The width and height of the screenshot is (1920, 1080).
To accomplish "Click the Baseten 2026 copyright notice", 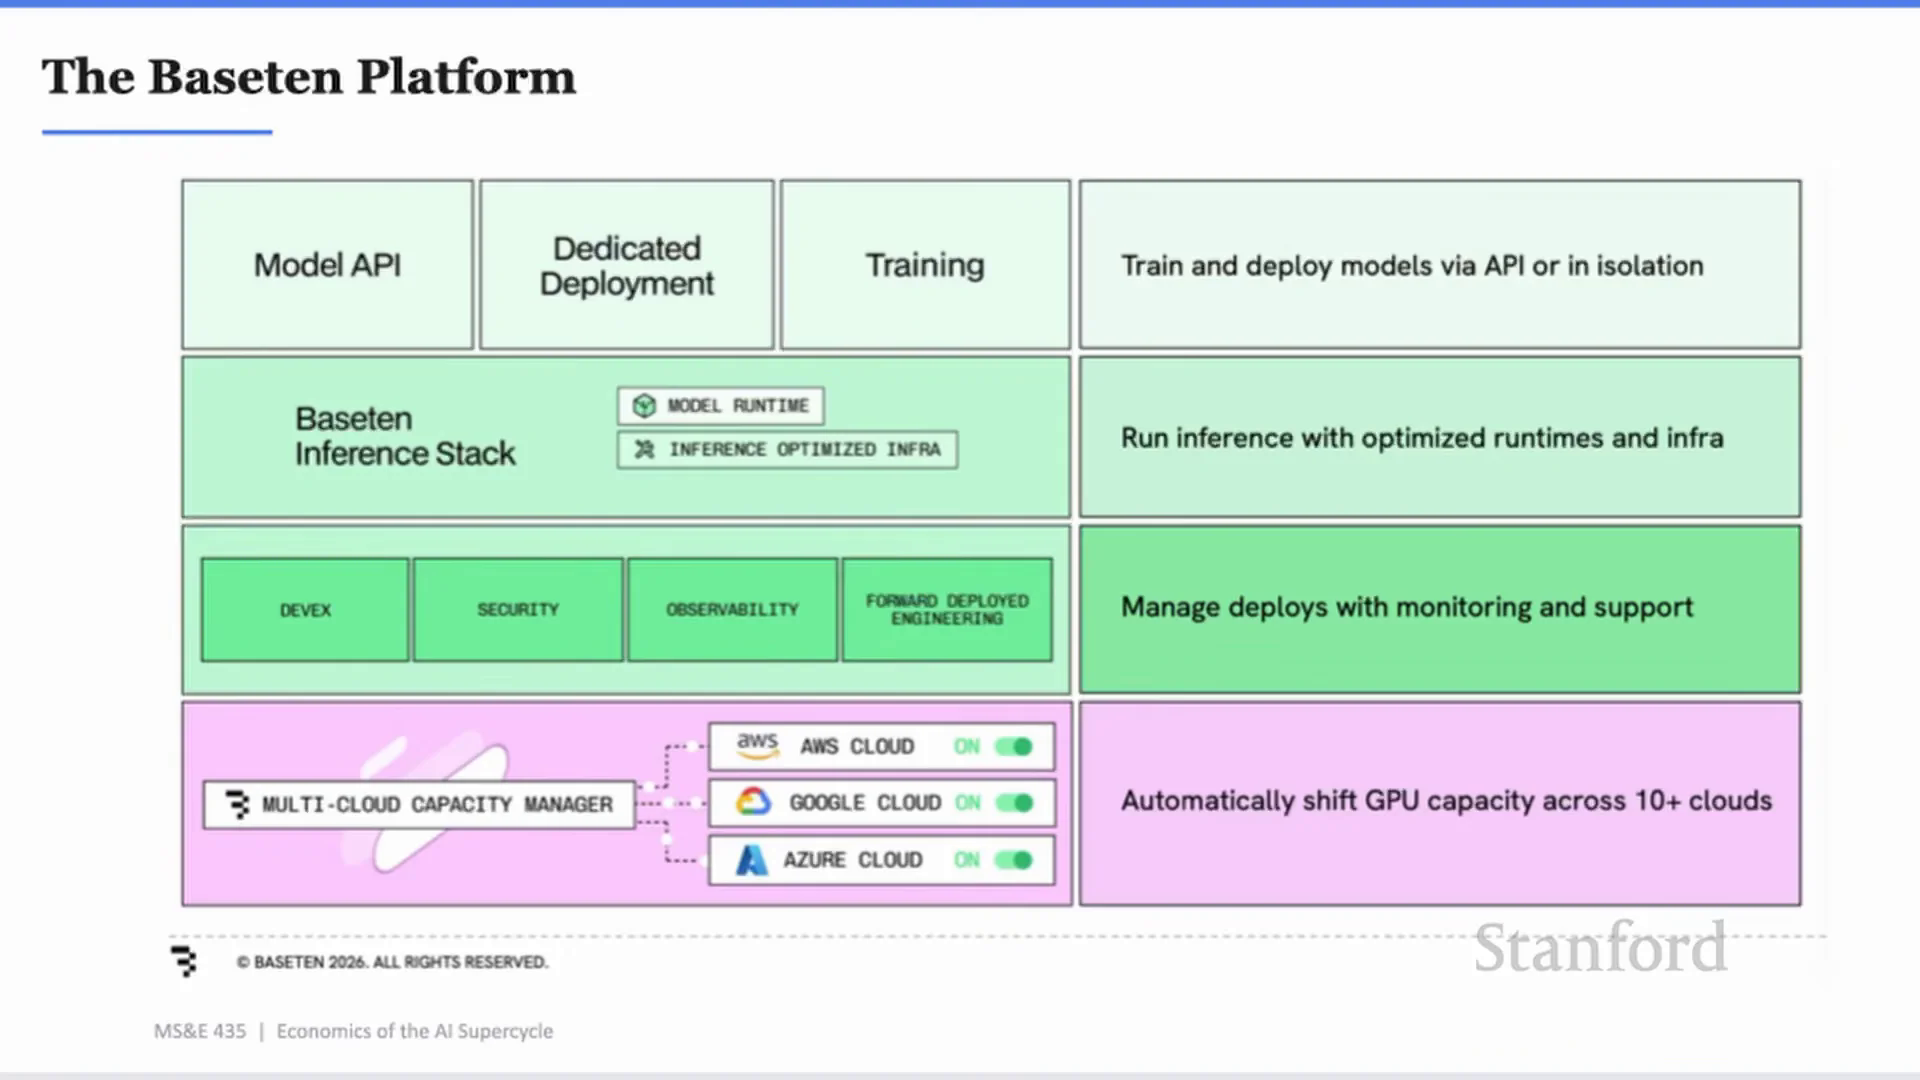I will coord(392,962).
